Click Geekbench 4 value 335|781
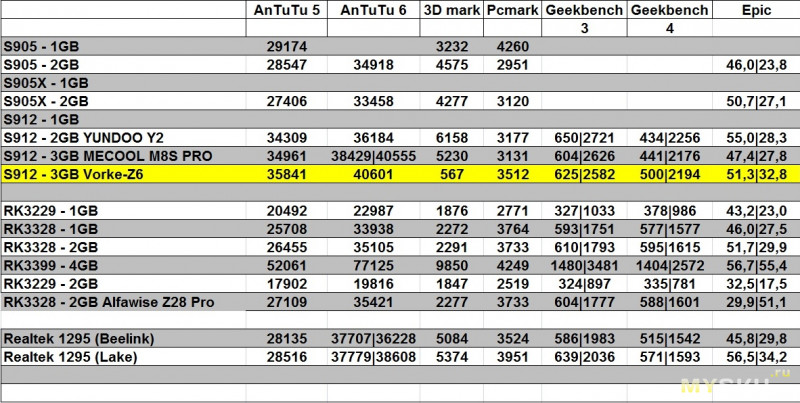The width and height of the screenshot is (800, 403). [x=669, y=284]
